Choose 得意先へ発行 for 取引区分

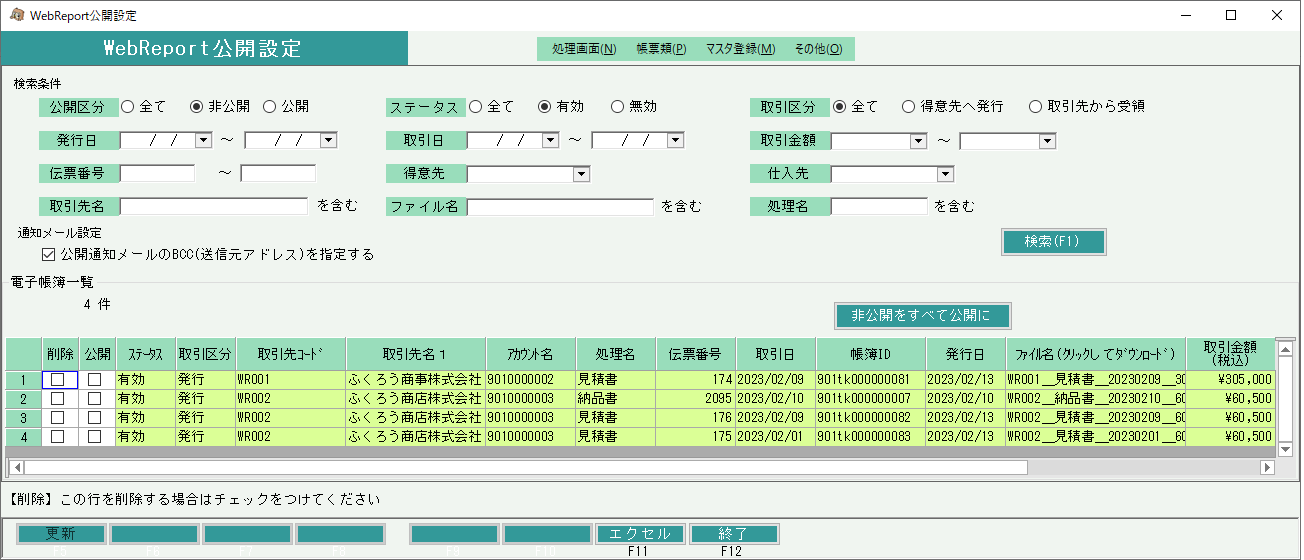tap(908, 106)
